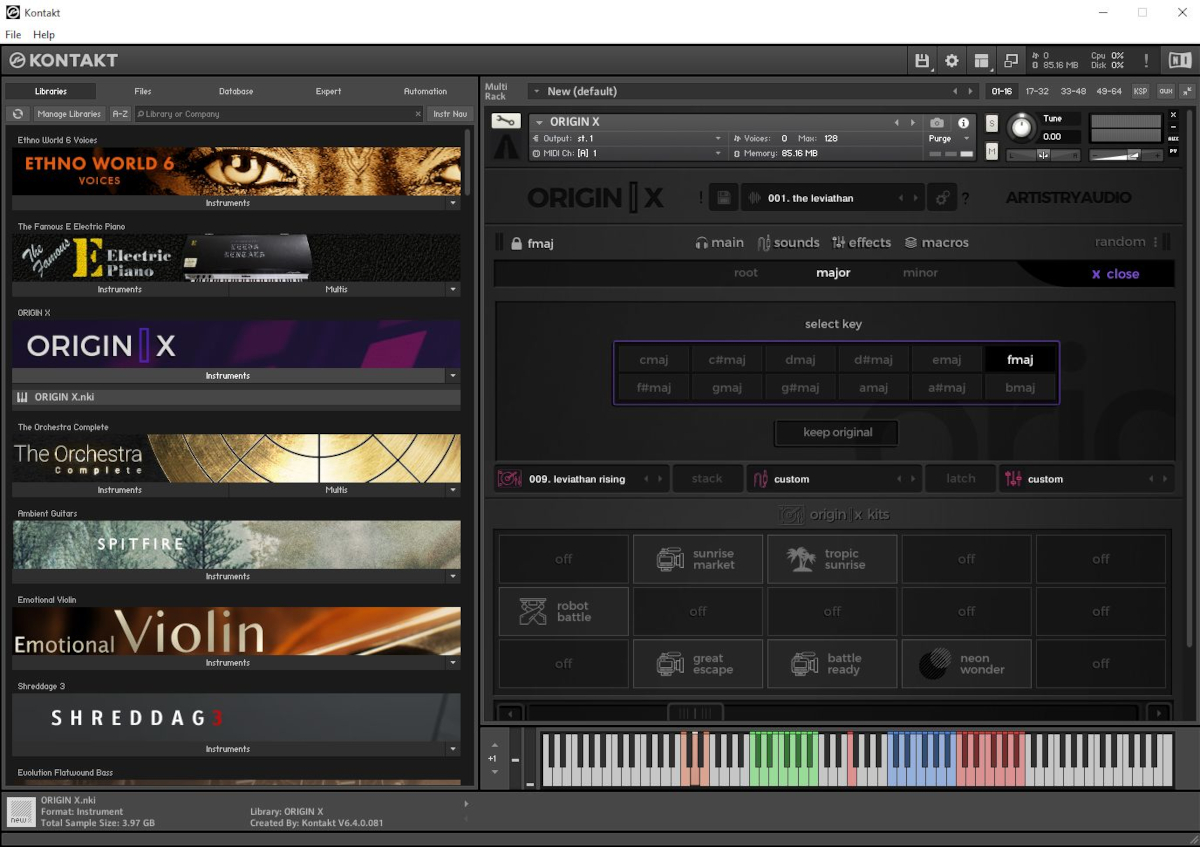Expand Ethno World 6 Instruments dropdown arrow
The image size is (1200, 847).
point(453,203)
